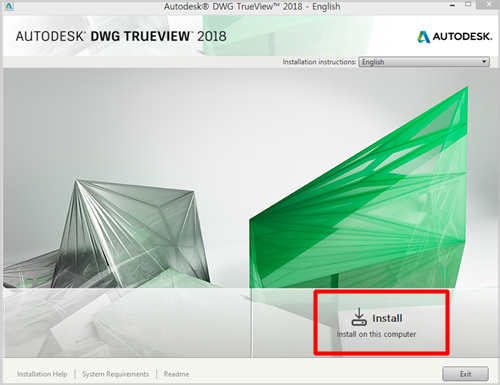Click the Exit button
This screenshot has height=385, width=500.
[465, 374]
